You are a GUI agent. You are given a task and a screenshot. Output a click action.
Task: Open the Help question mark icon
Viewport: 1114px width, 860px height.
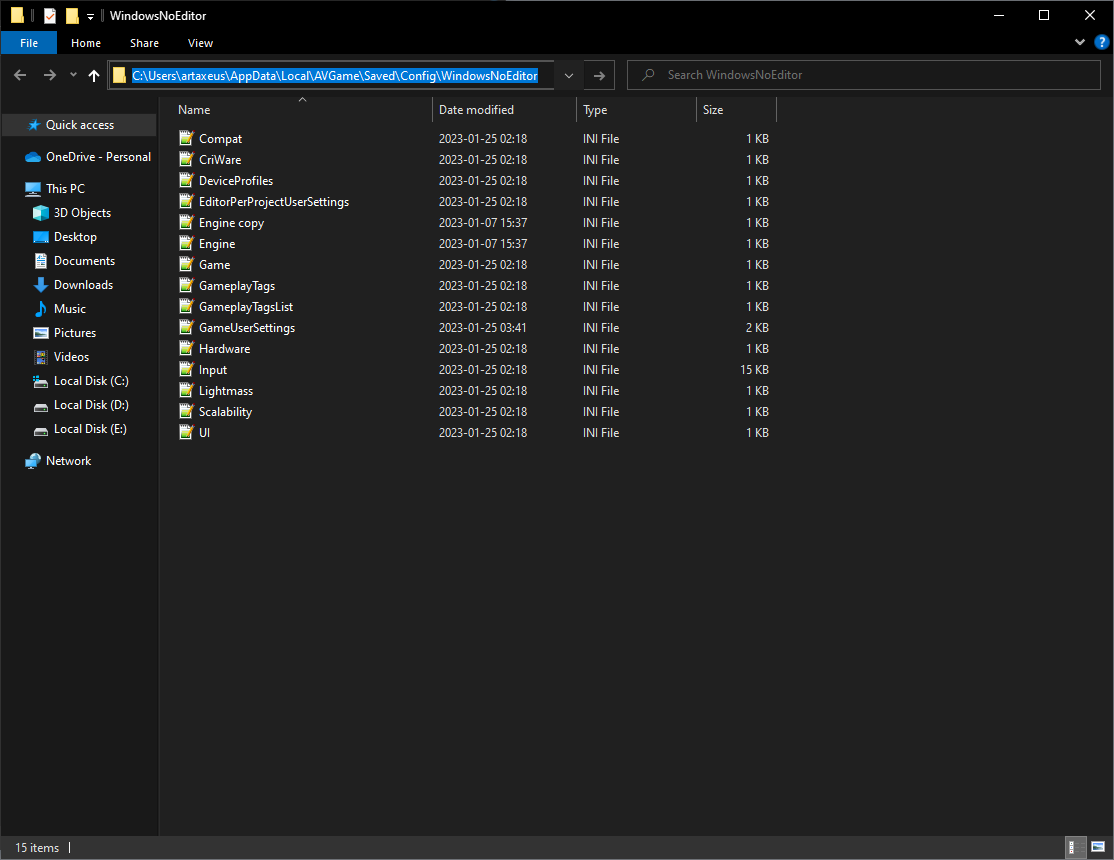coord(1101,42)
